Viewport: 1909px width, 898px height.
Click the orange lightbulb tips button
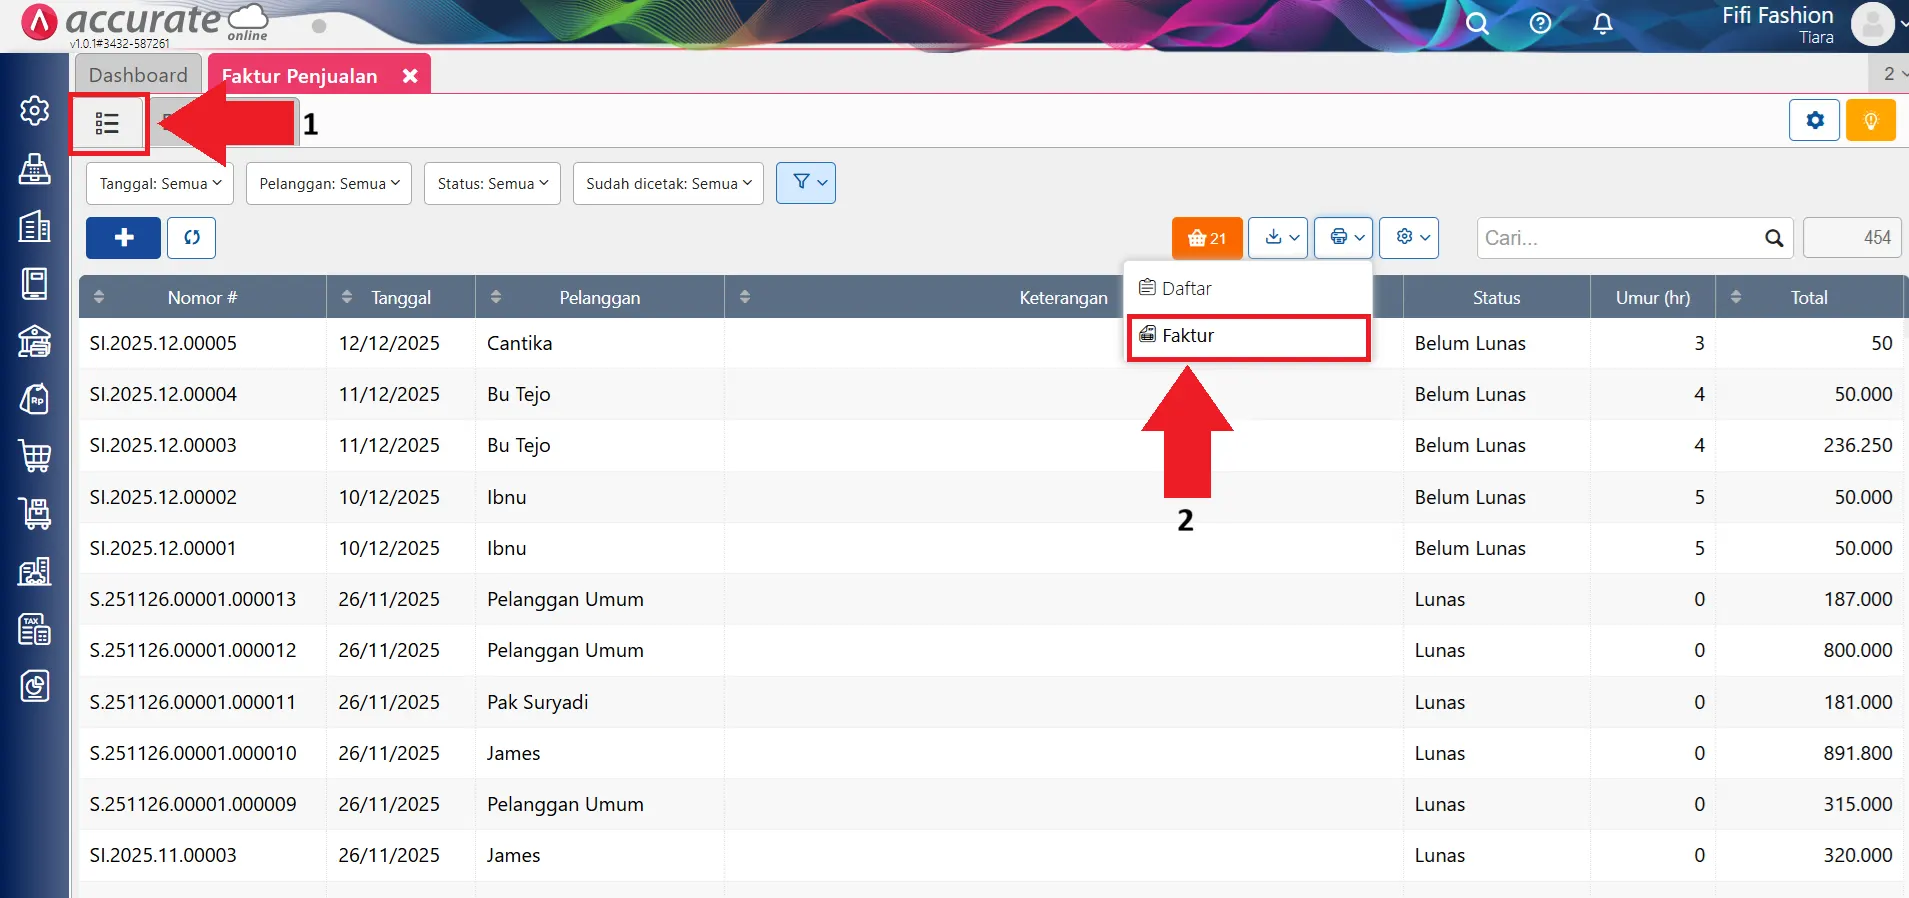click(x=1870, y=121)
